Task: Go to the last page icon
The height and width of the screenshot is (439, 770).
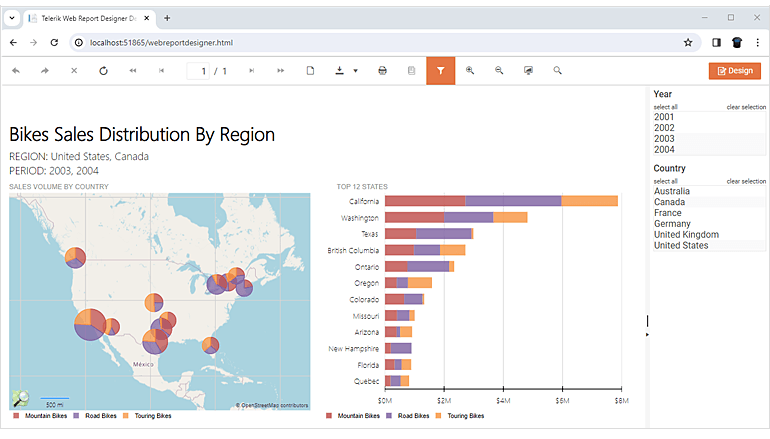Action: tap(280, 71)
